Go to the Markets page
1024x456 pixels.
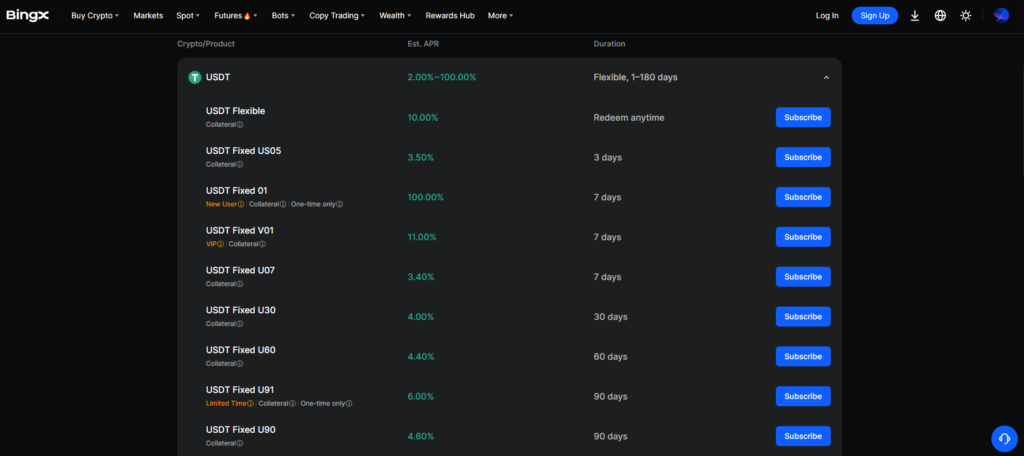(x=148, y=16)
